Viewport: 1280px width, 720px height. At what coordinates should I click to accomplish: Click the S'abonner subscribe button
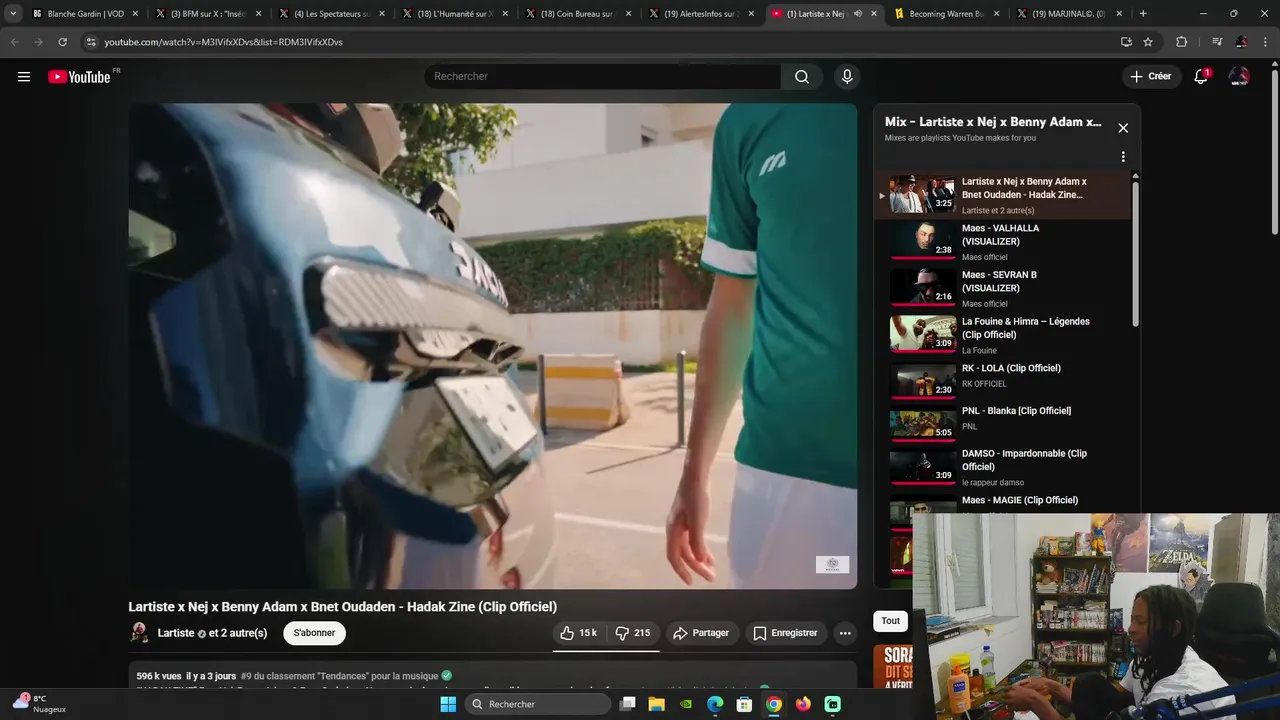[x=314, y=633]
